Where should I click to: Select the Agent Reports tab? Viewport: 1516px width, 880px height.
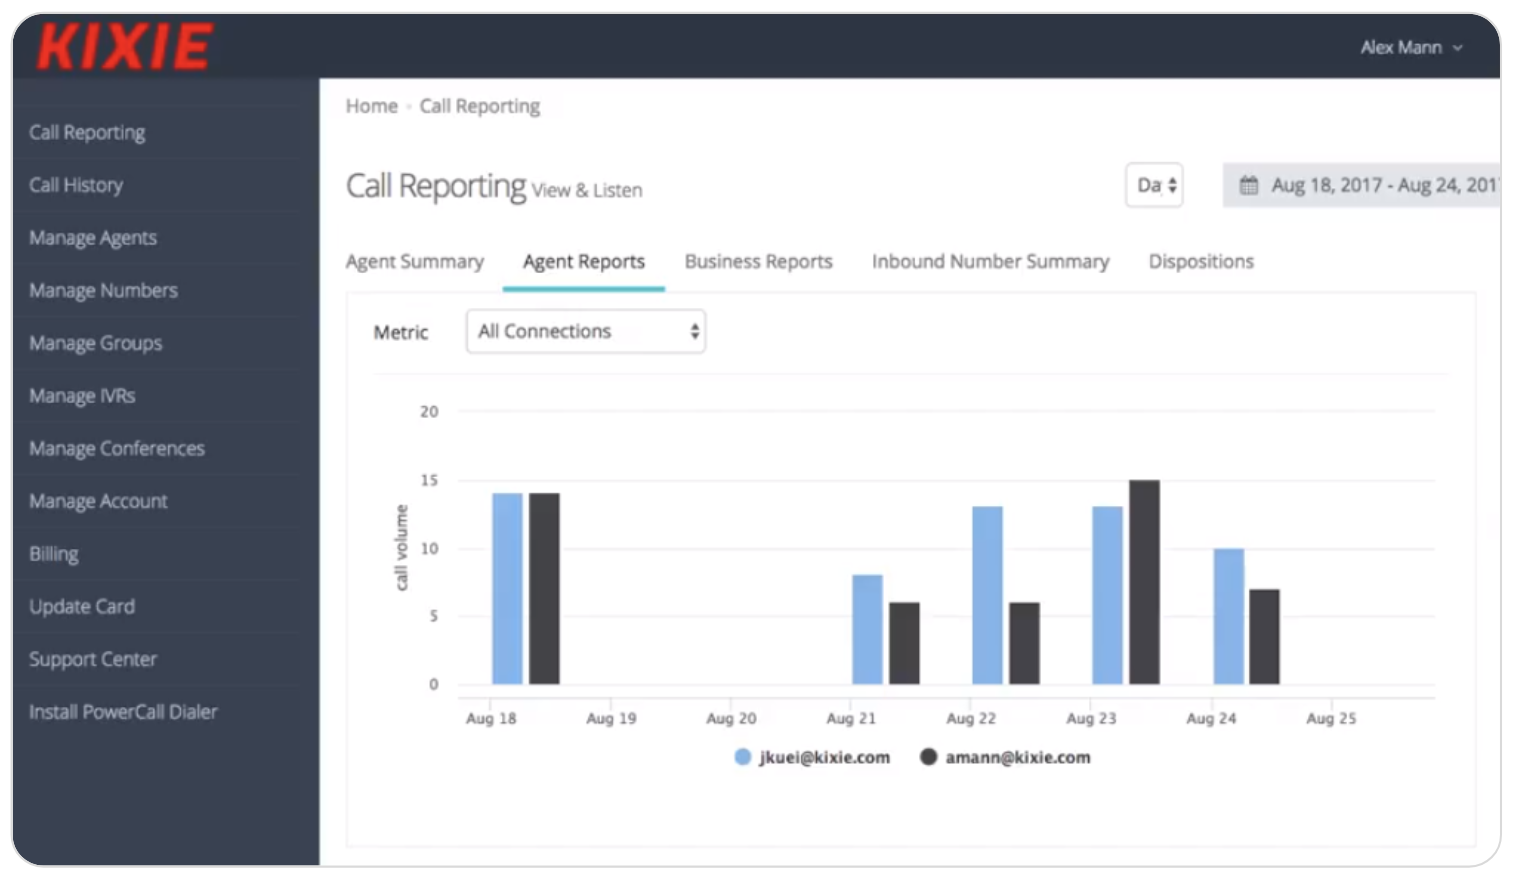tap(584, 261)
